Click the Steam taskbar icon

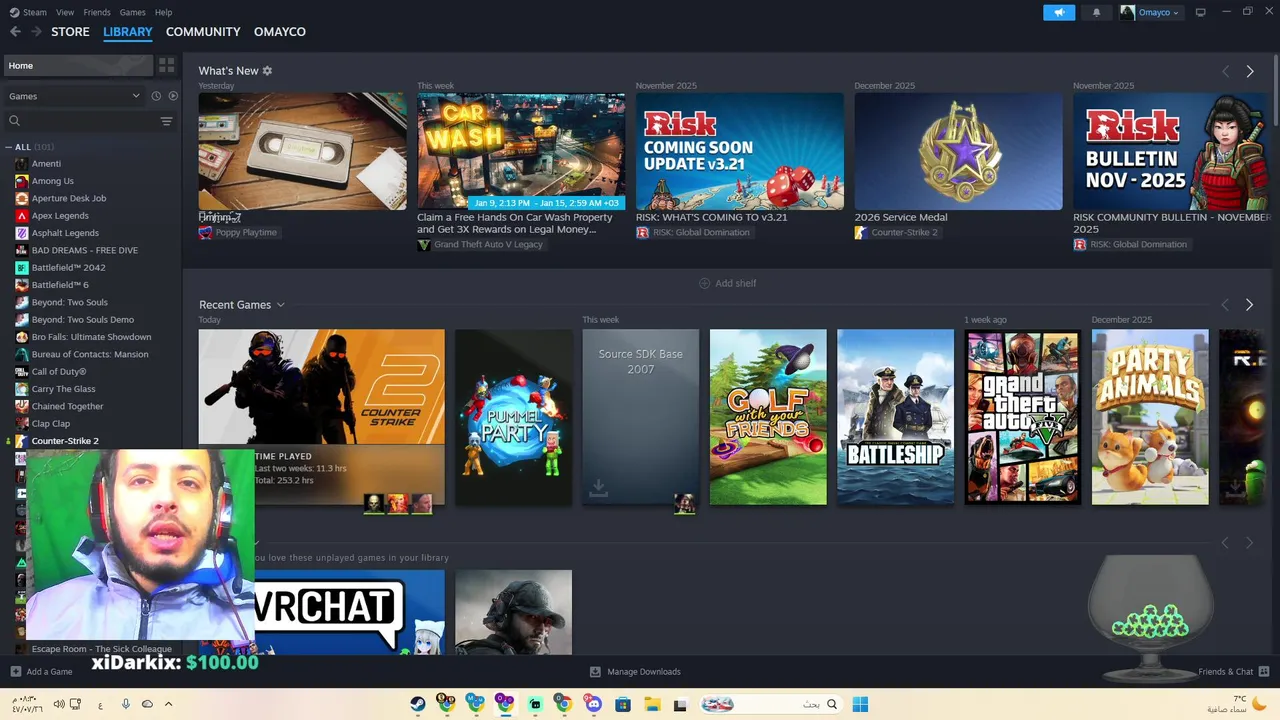[418, 704]
